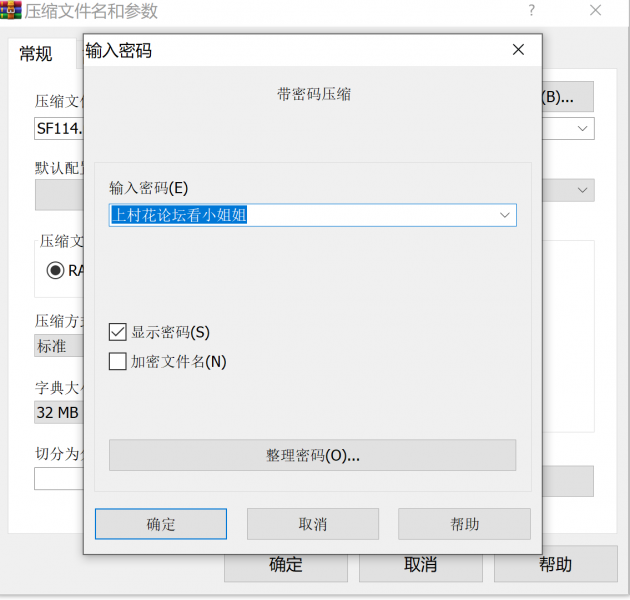The image size is (630, 600).
Task: Click the bottom 帮助 button of main window
Action: coord(555,565)
